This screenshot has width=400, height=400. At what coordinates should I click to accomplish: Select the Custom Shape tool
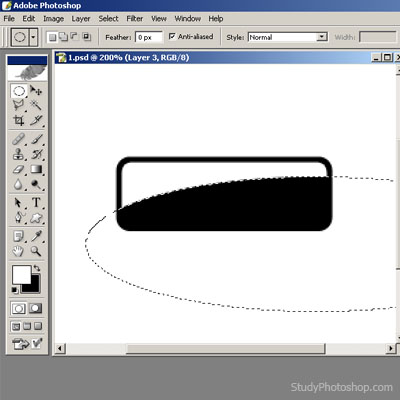pyautogui.click(x=36, y=218)
